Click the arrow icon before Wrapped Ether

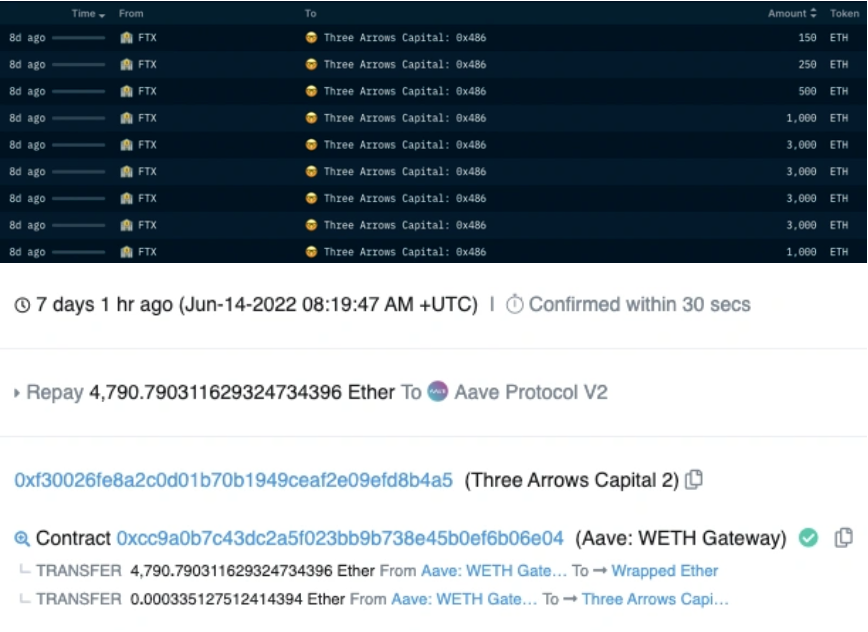(600, 571)
